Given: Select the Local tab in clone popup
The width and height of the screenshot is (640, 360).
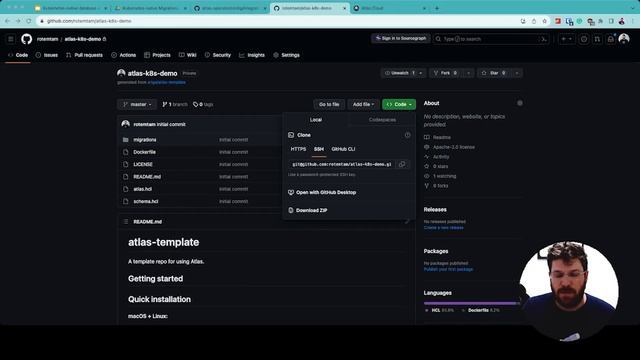Looking at the screenshot, I should (316, 120).
